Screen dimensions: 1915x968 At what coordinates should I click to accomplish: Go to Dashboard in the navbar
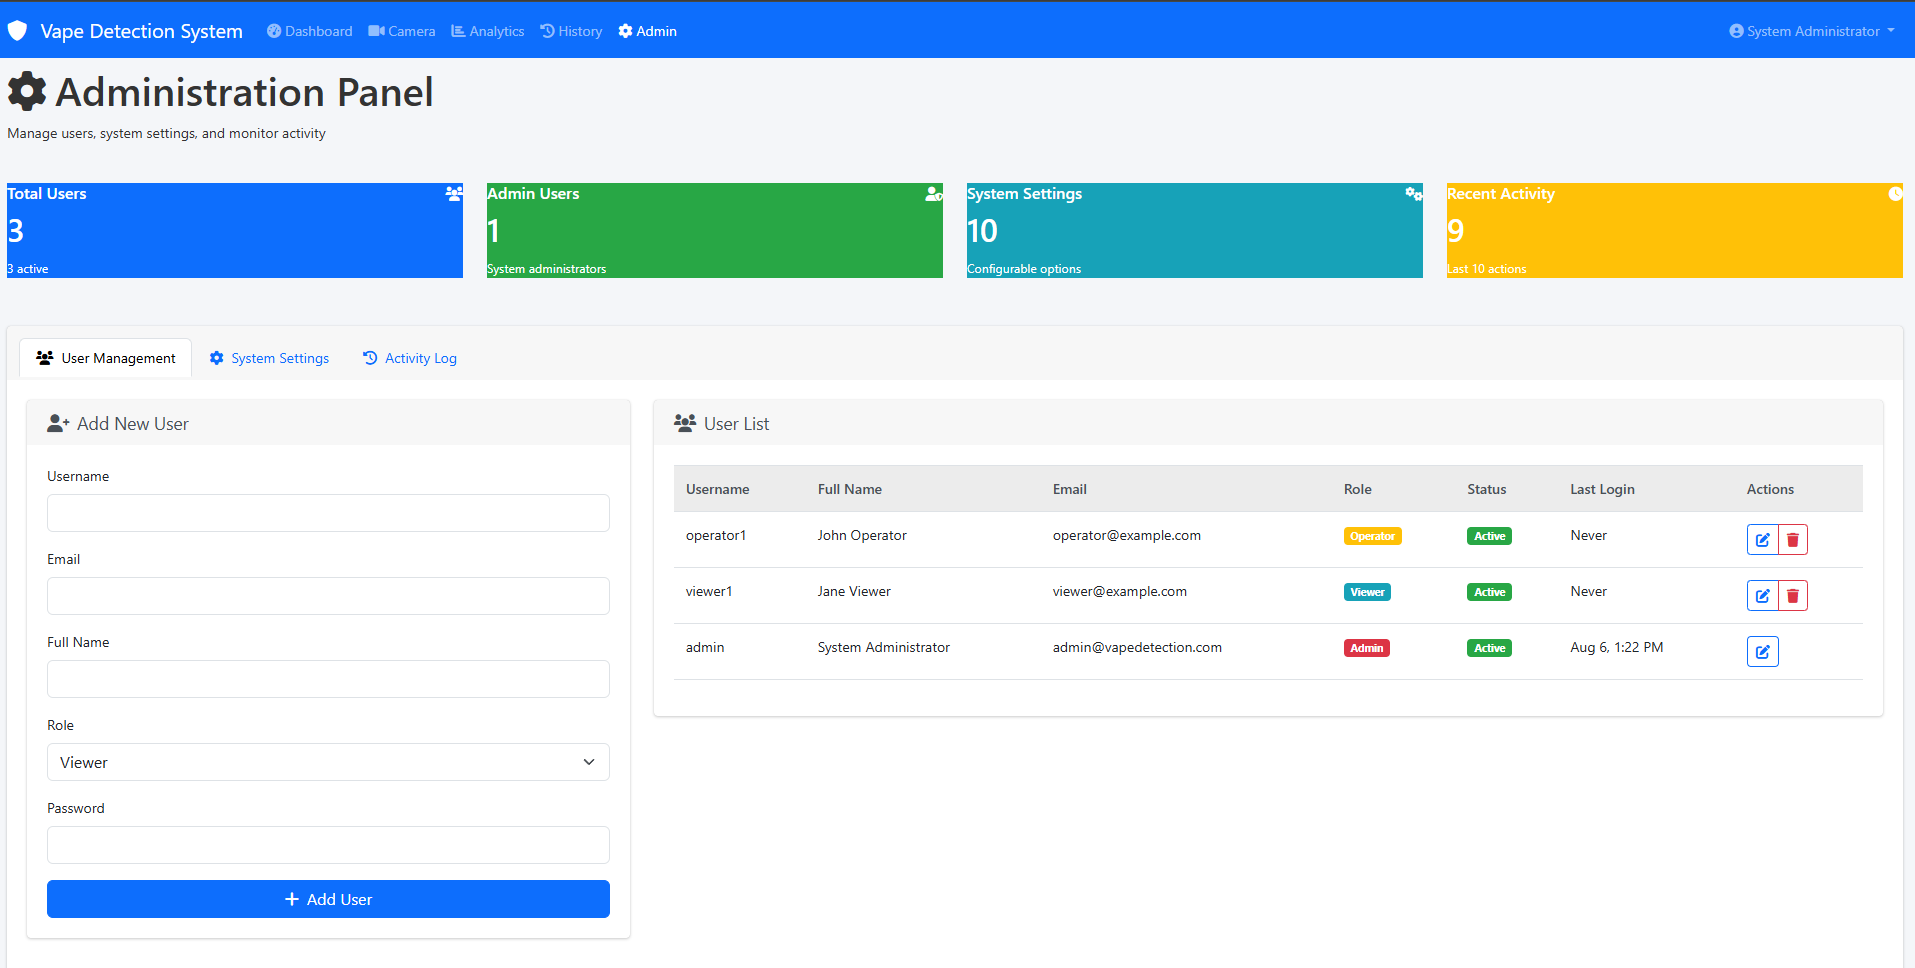309,31
